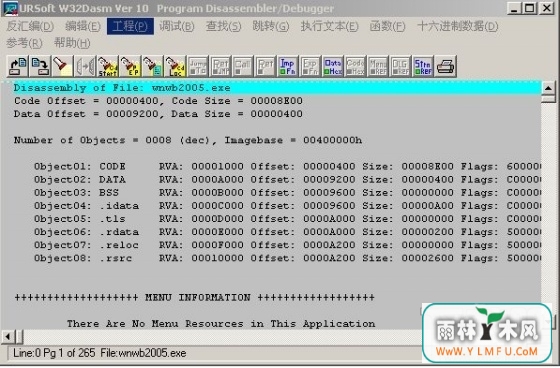Click the goto page icon
Screen dimensions: 560x368
152,66
